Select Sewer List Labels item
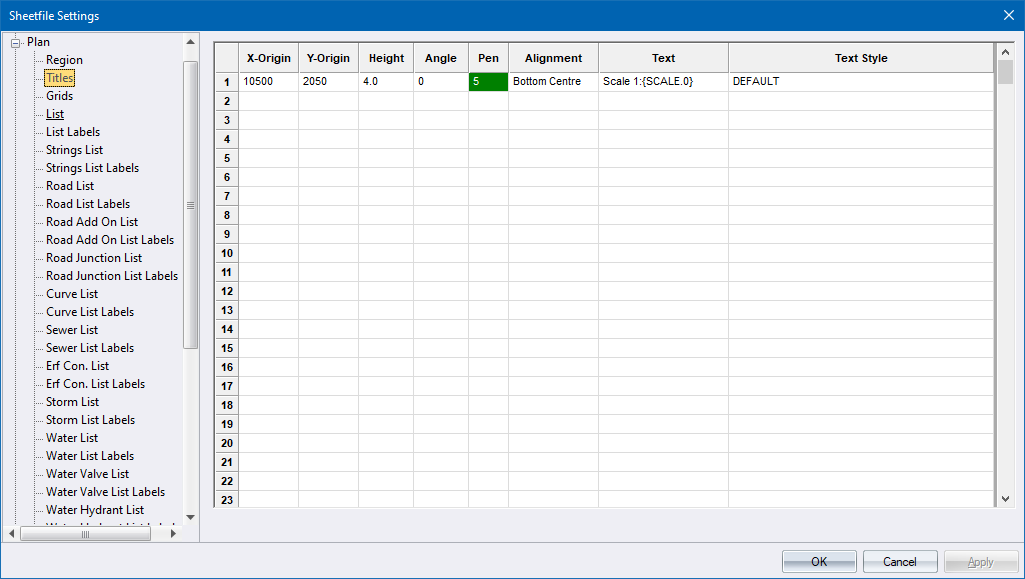The width and height of the screenshot is (1025, 579). click(90, 348)
